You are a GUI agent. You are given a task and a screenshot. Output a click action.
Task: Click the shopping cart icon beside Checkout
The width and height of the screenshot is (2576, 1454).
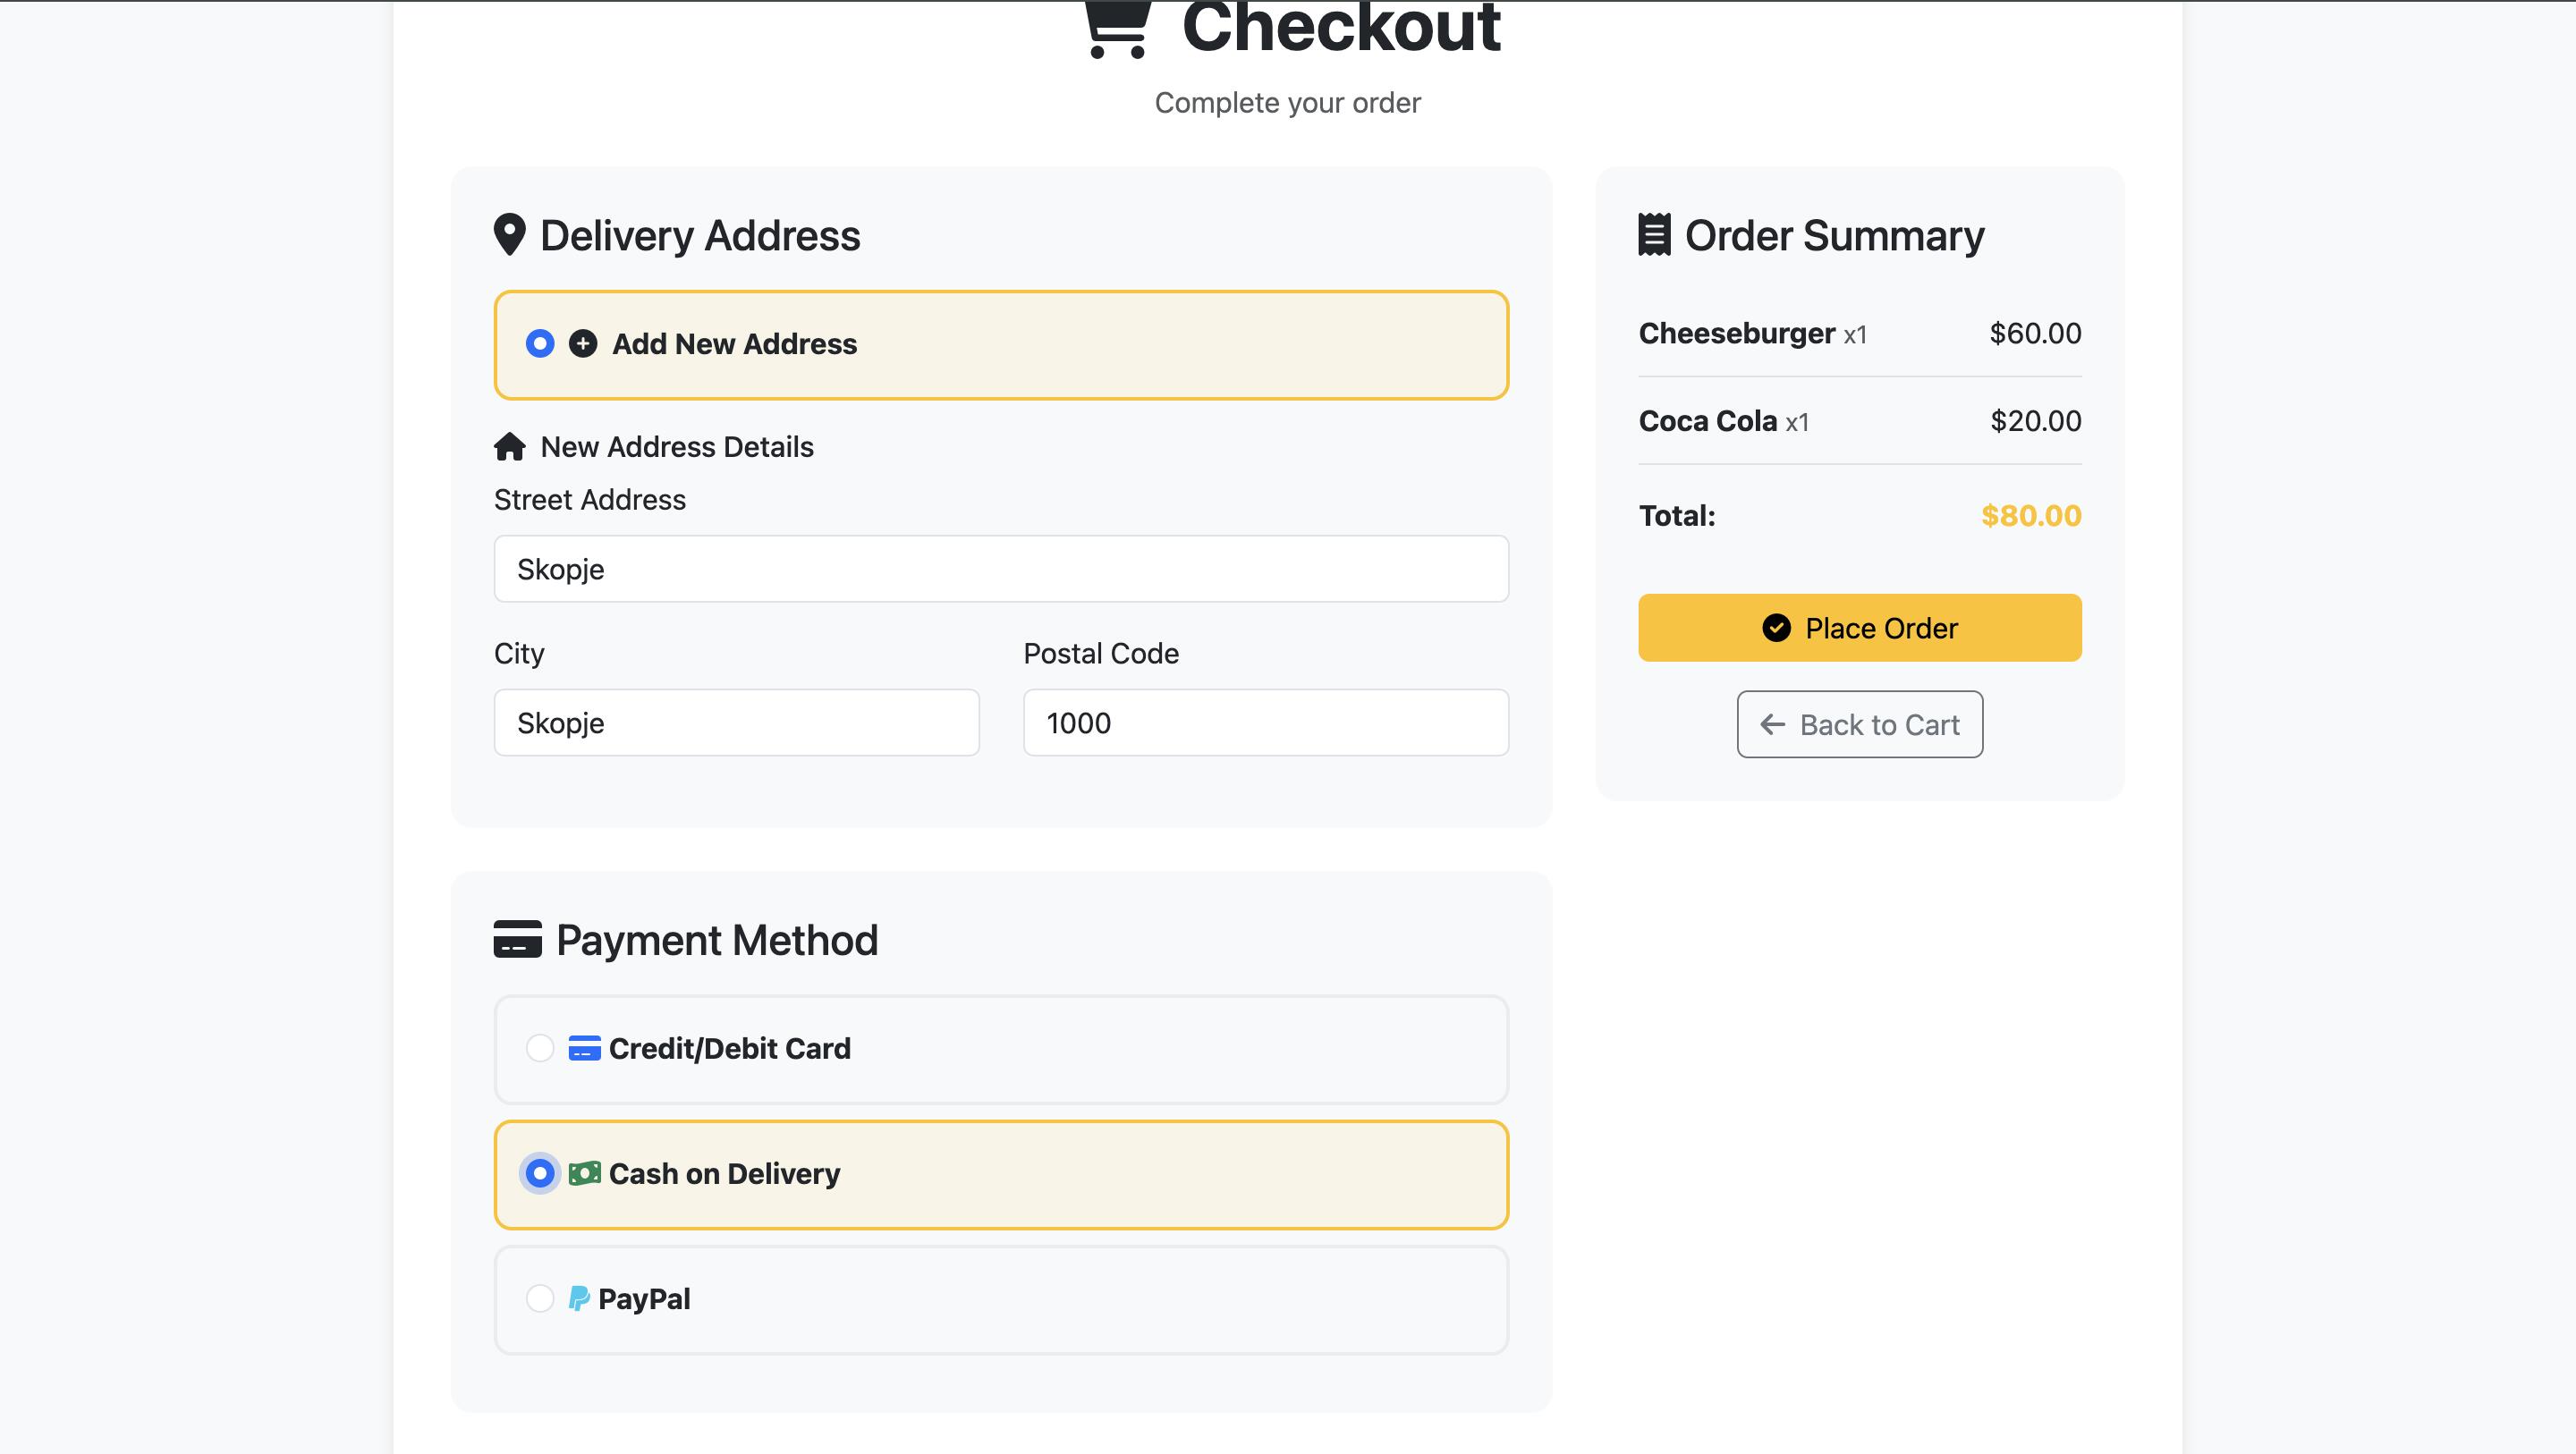click(1116, 30)
